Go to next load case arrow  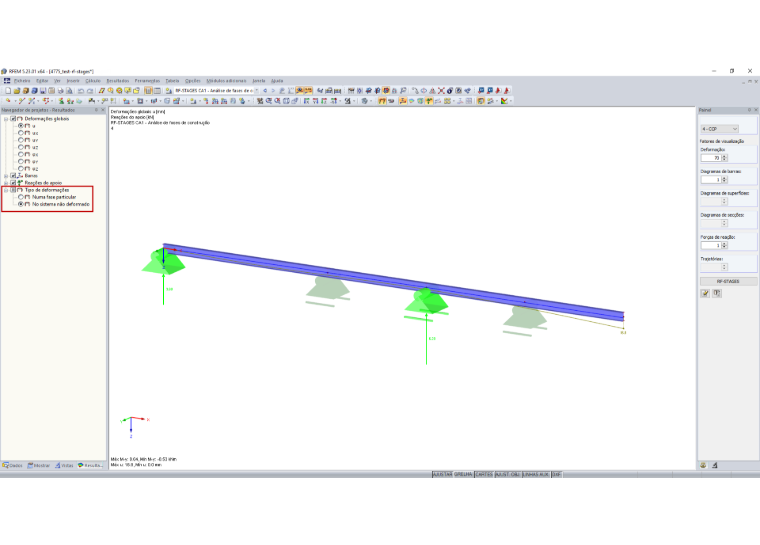click(x=273, y=91)
